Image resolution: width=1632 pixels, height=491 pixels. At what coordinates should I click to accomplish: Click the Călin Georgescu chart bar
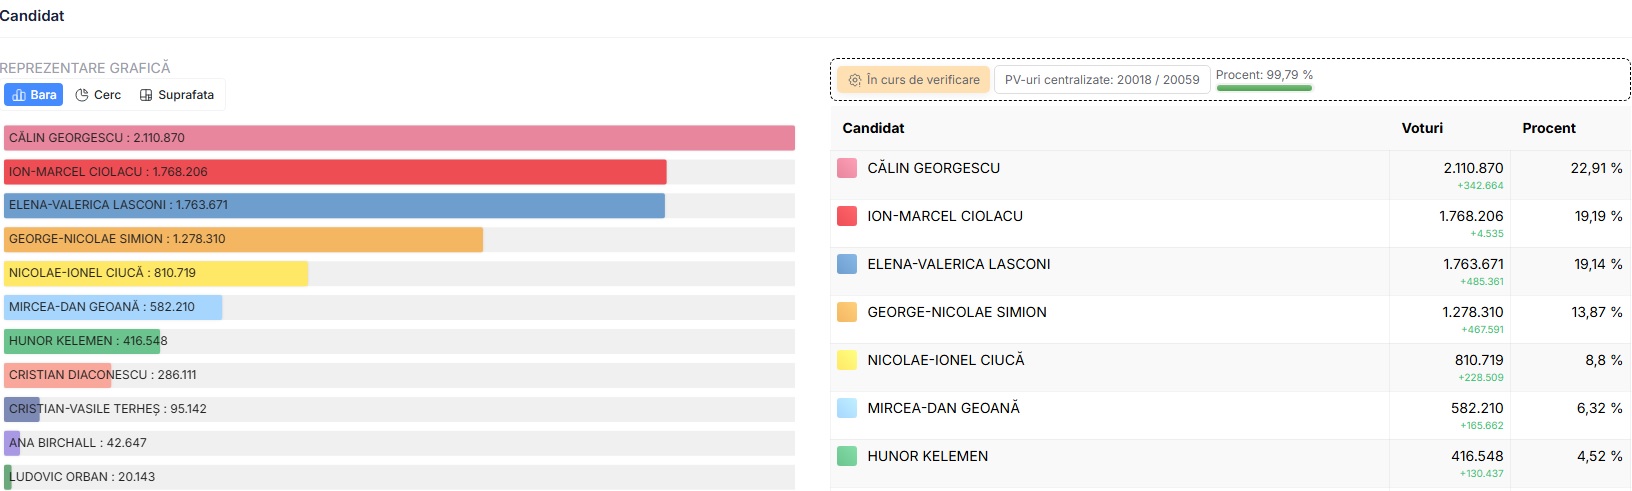click(399, 138)
